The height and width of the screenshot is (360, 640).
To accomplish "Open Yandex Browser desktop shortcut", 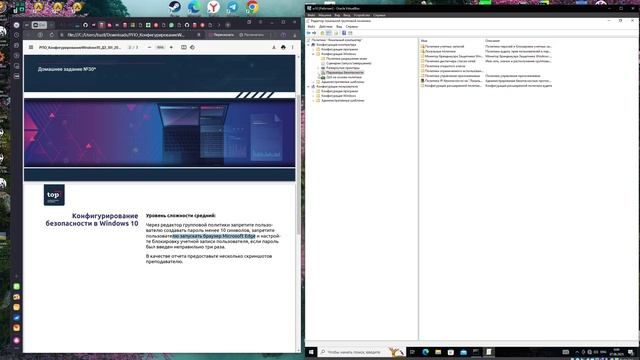I will pos(213,7).
